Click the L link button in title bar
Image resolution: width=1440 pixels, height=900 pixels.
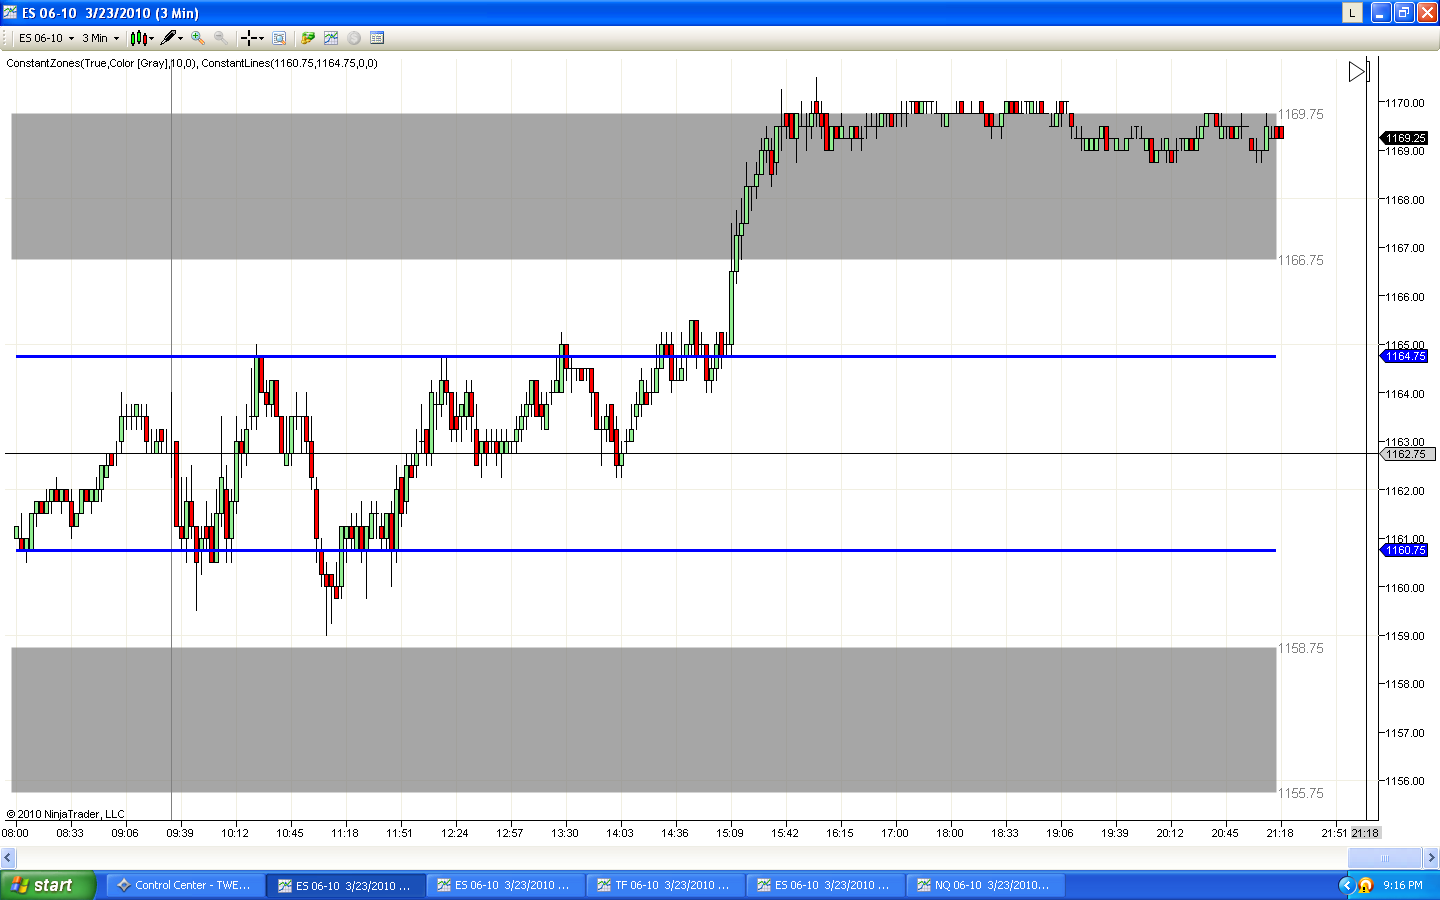pyautogui.click(x=1352, y=12)
